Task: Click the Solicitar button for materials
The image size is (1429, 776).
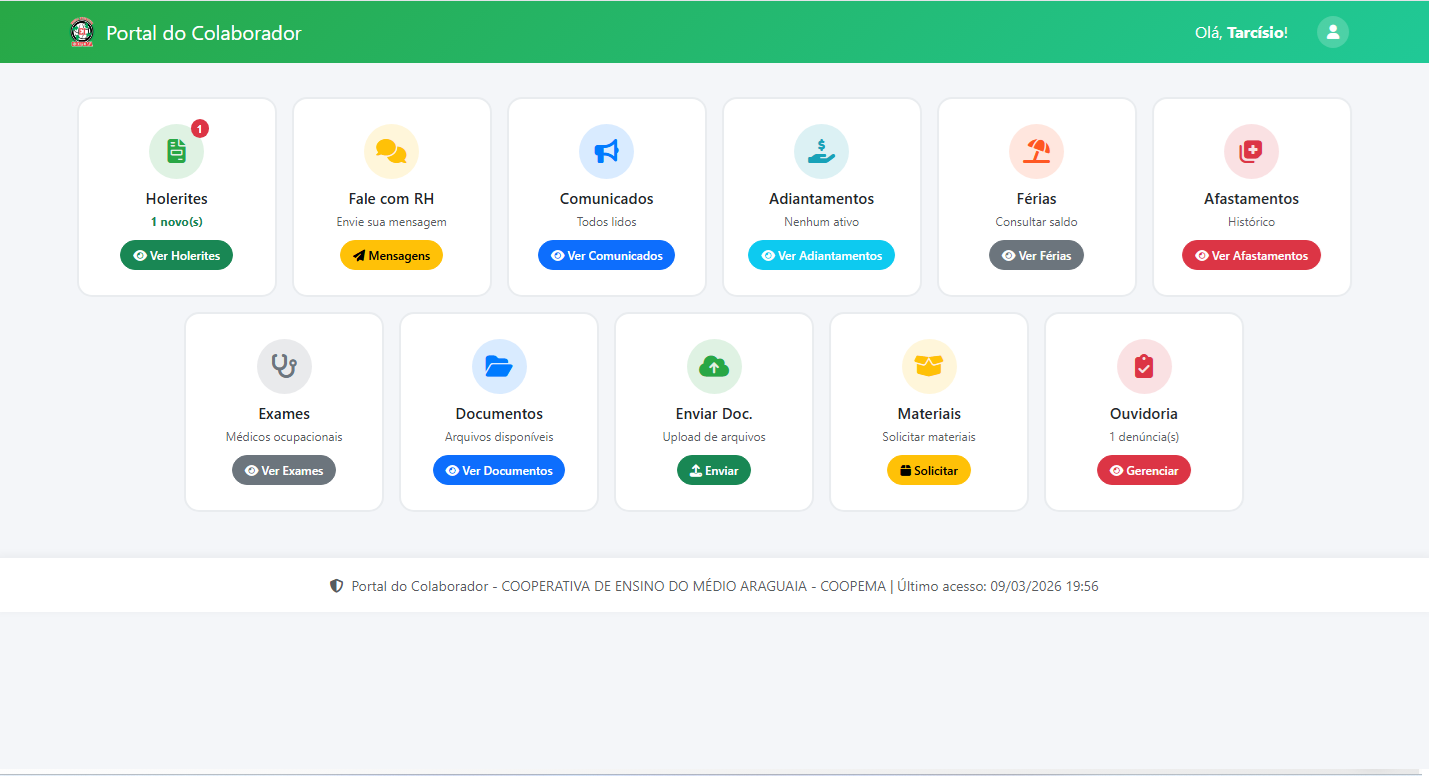Action: (929, 470)
